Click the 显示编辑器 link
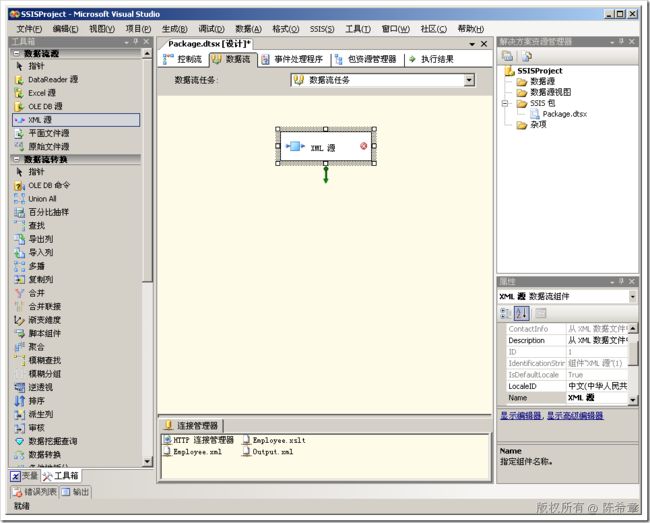 (521, 415)
